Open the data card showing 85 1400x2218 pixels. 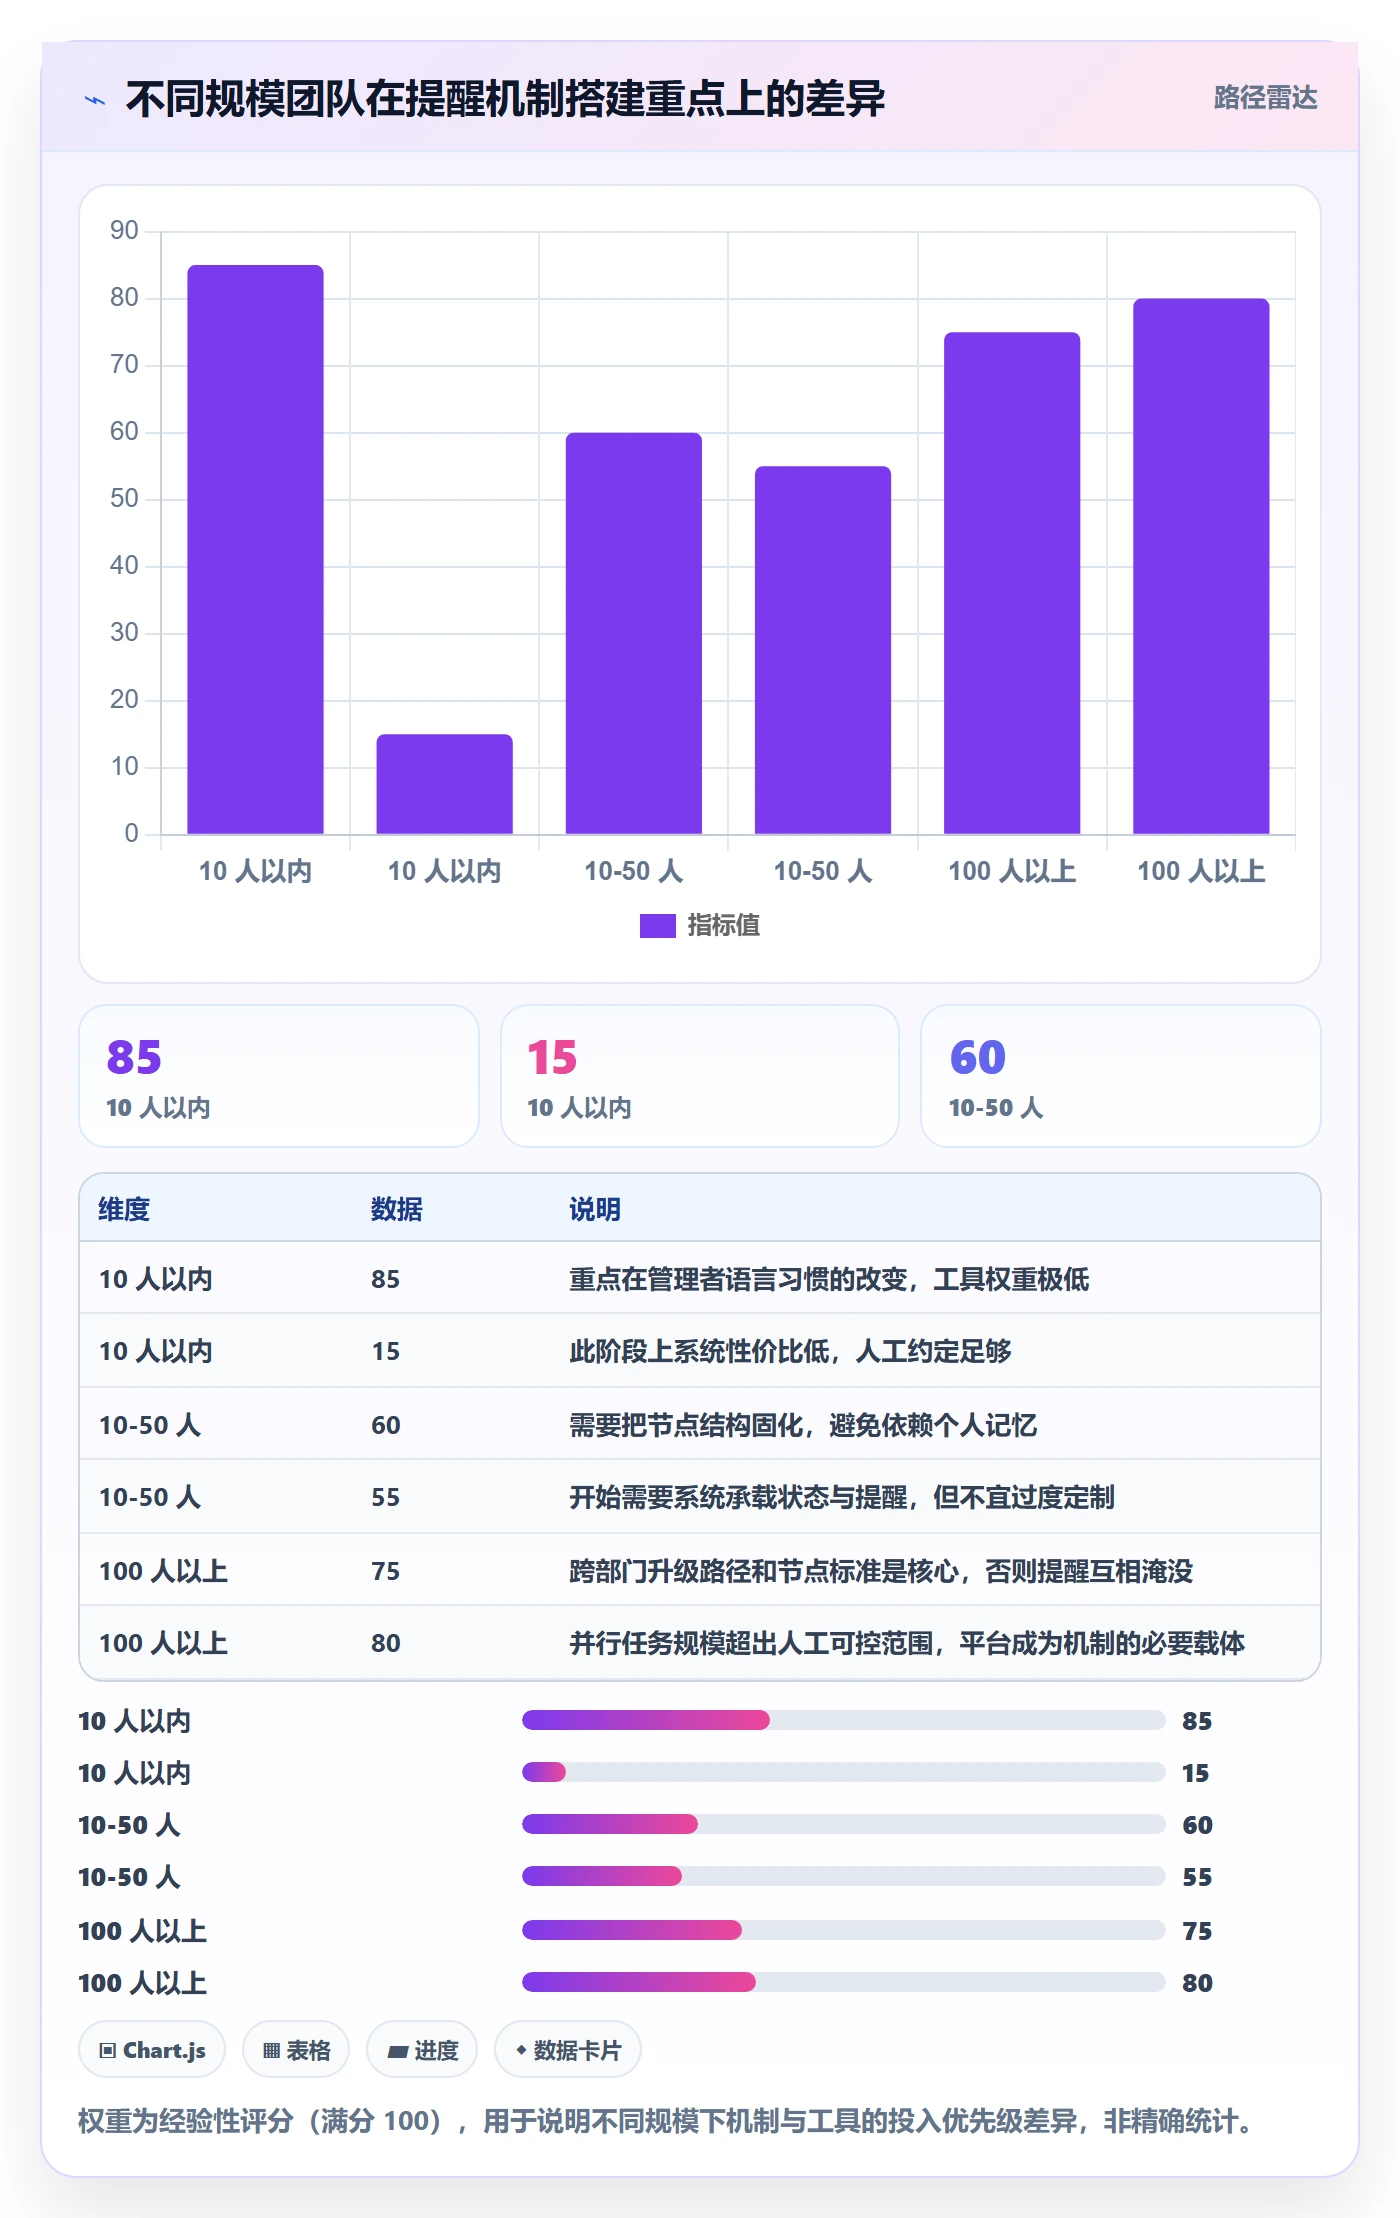coord(279,1076)
